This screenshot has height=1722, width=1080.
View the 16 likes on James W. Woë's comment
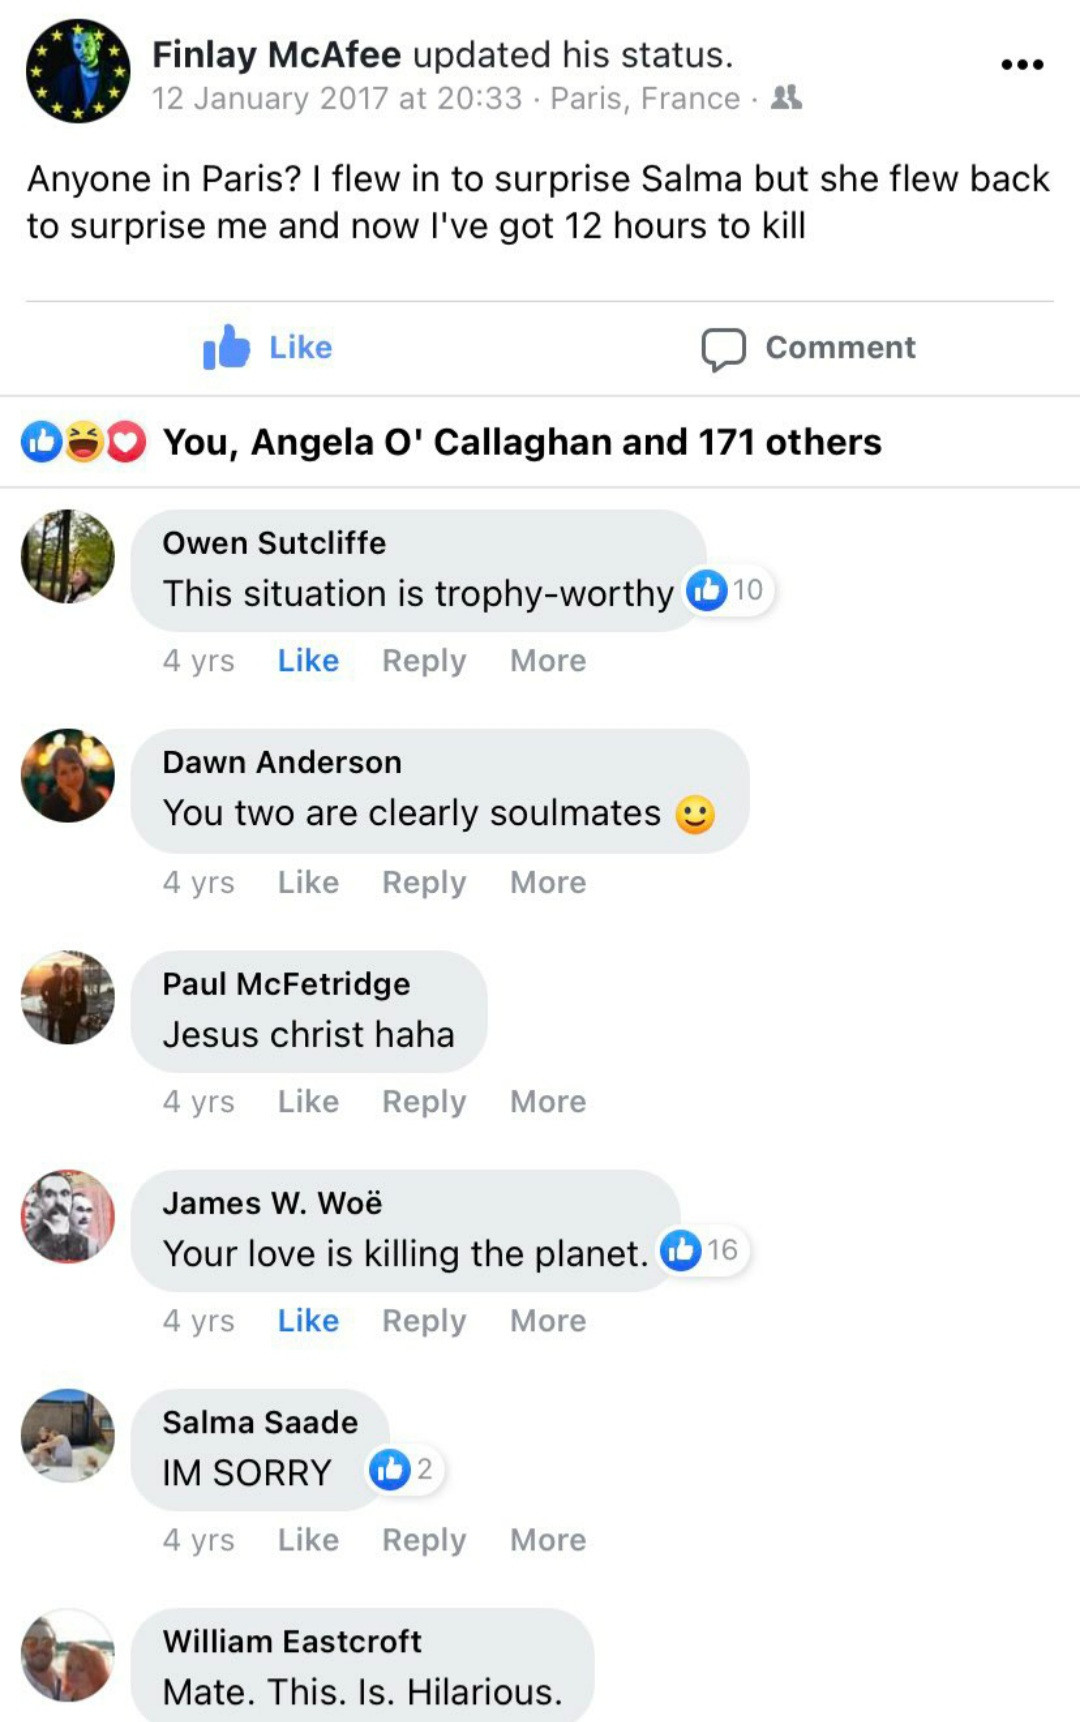pos(701,1251)
